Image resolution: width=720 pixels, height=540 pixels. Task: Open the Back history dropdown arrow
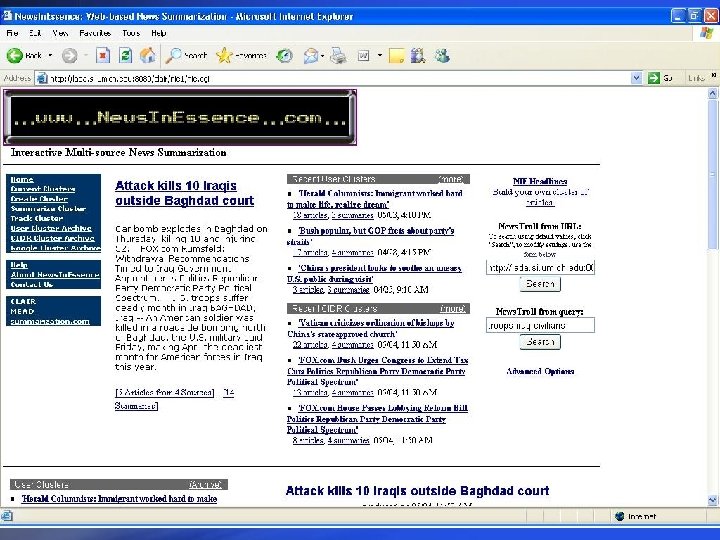tap(50, 56)
